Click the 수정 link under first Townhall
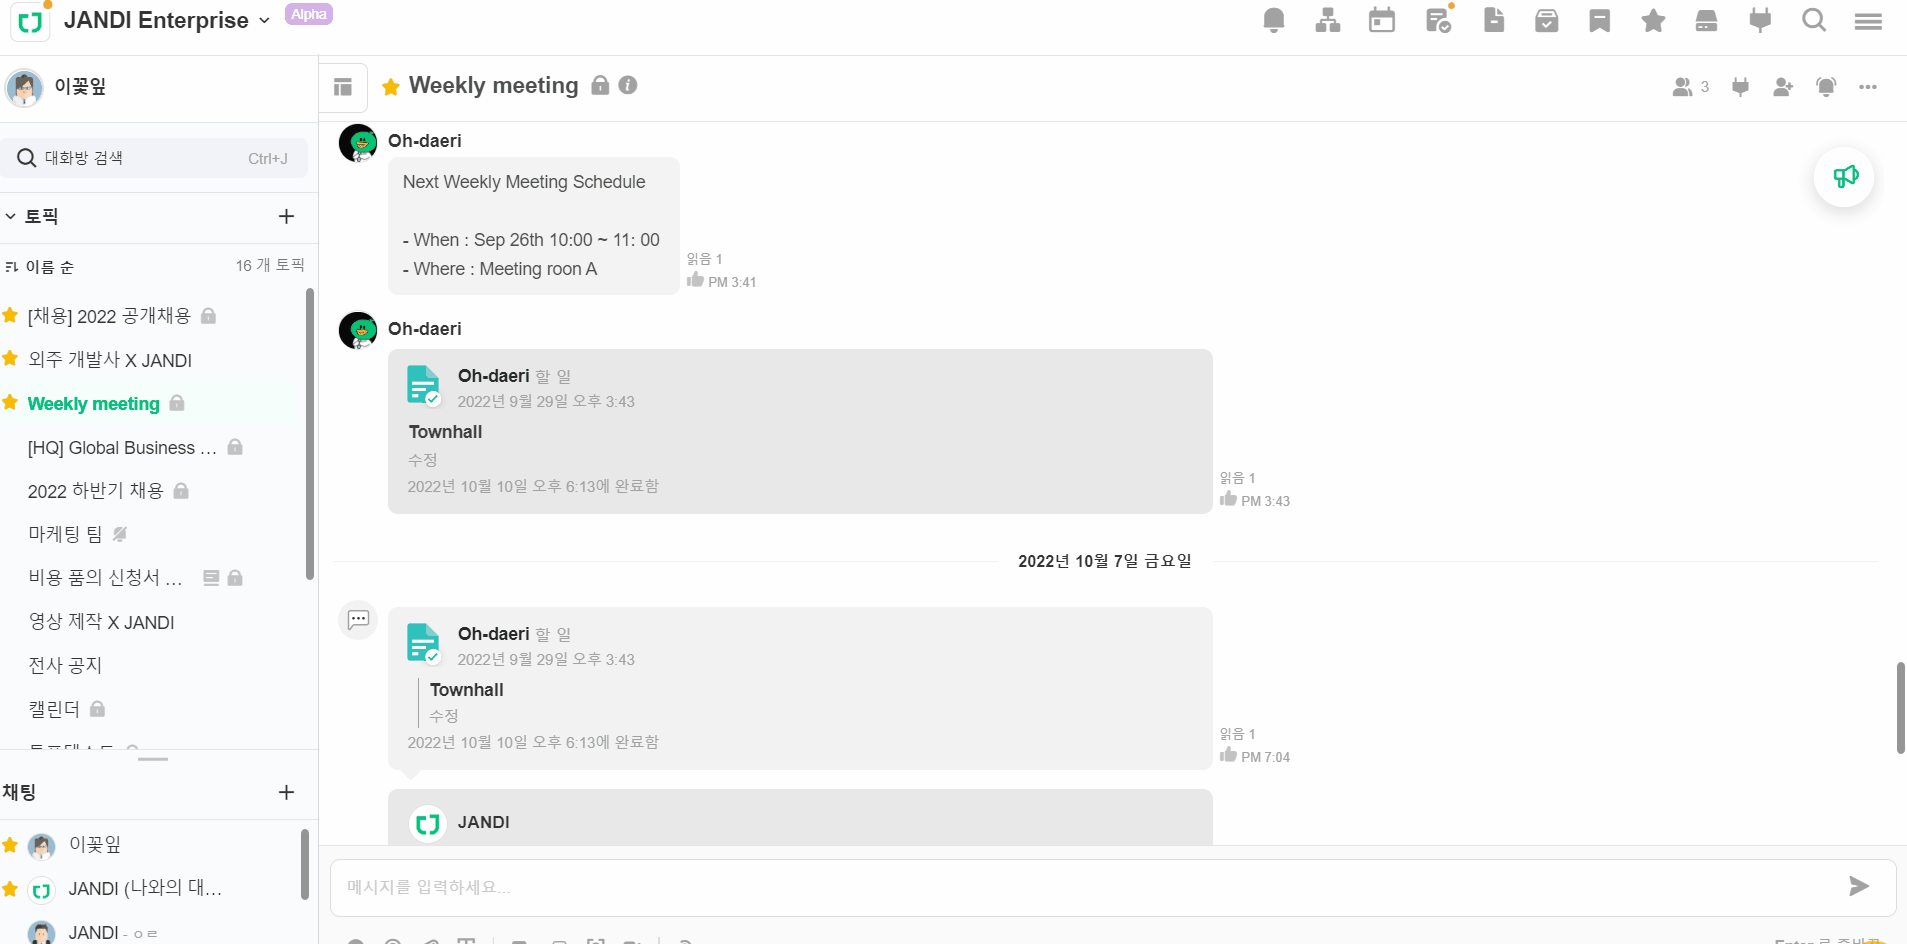 [422, 460]
